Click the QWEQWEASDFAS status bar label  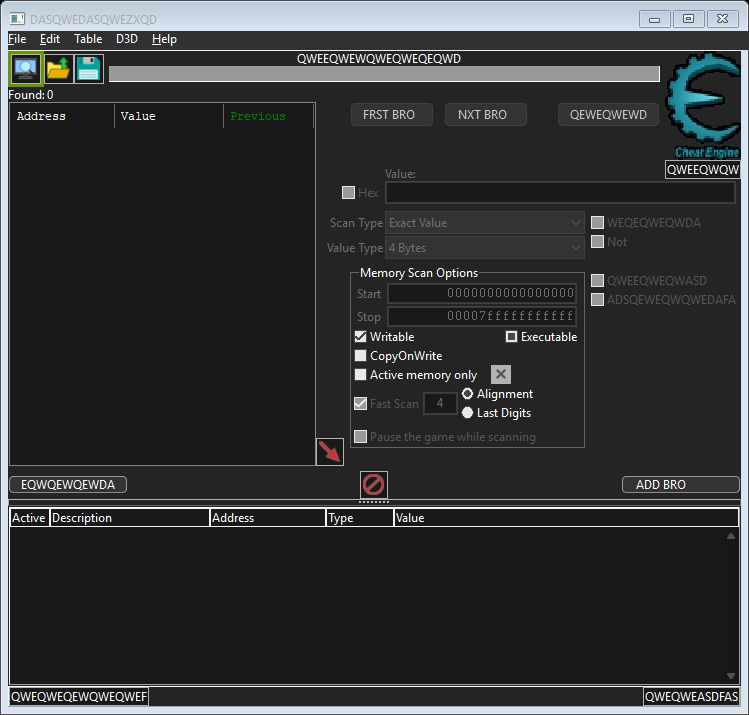(x=691, y=696)
